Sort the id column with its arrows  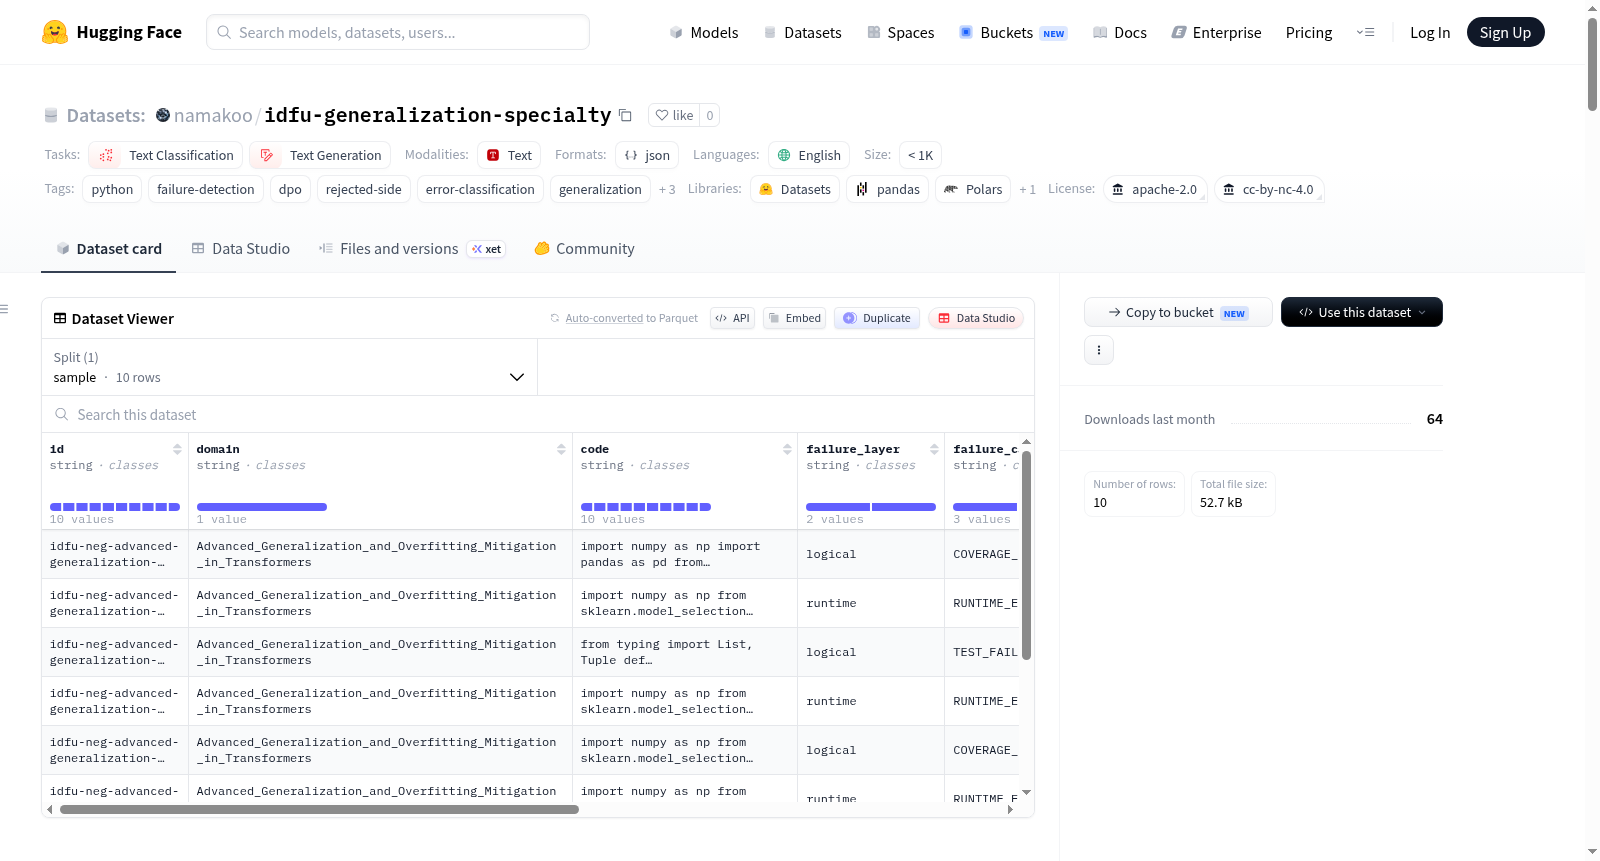coord(177,449)
